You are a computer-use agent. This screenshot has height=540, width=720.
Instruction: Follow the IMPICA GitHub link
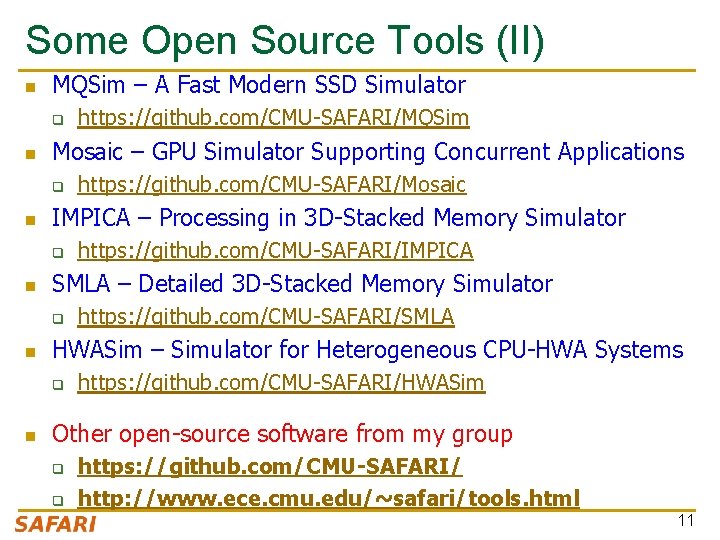[276, 250]
